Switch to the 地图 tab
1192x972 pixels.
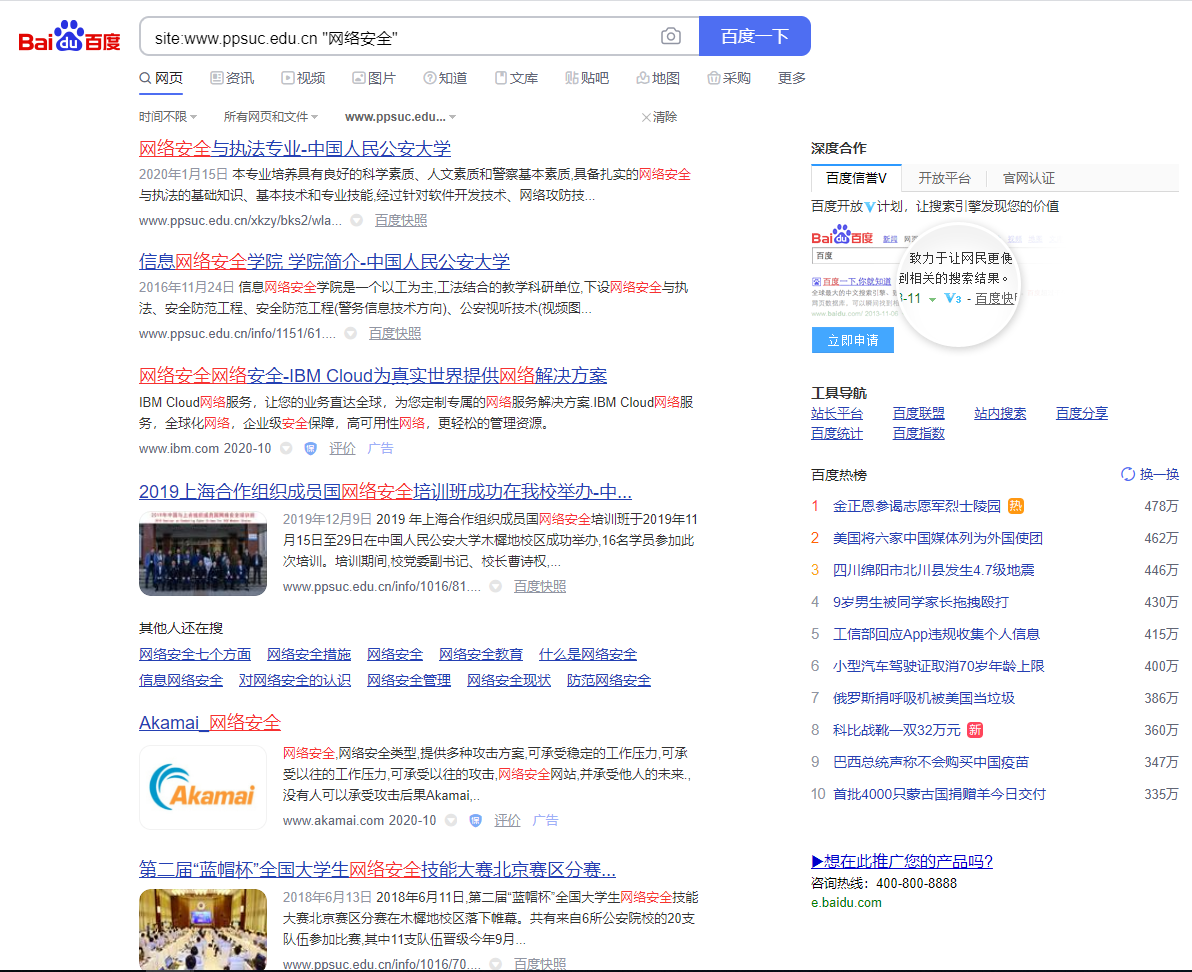coord(658,78)
